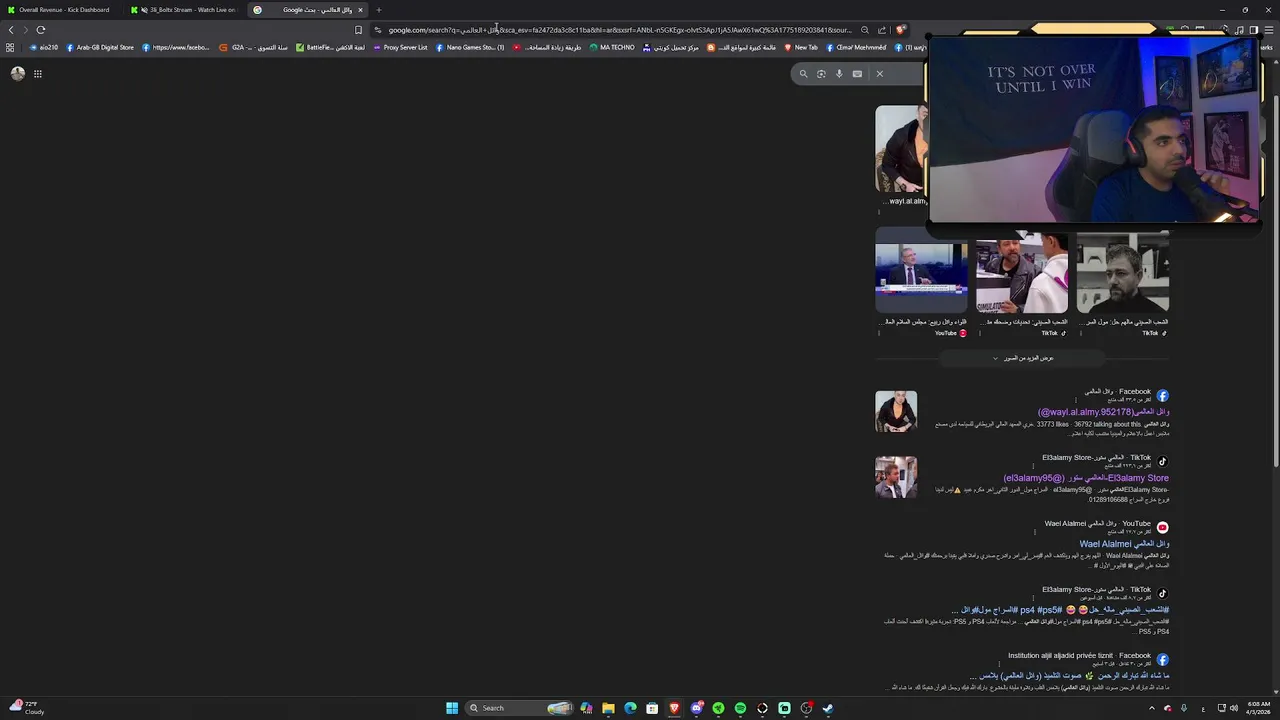Open options for the YouTube result
The image size is (1280, 720).
tap(1035, 532)
